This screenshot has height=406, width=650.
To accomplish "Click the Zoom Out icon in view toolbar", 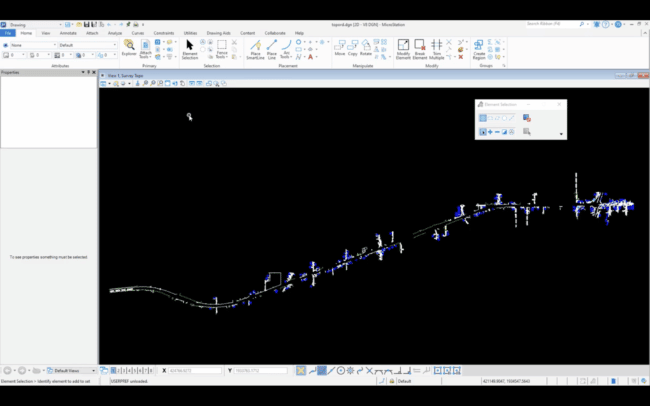I will click(x=153, y=83).
